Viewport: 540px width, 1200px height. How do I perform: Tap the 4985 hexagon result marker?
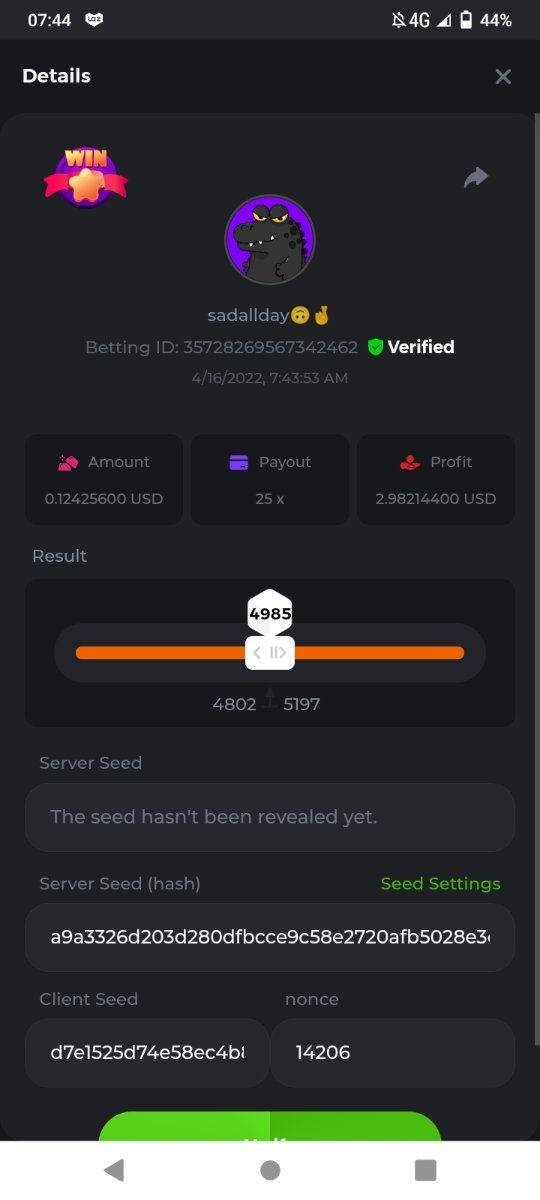tap(270, 614)
